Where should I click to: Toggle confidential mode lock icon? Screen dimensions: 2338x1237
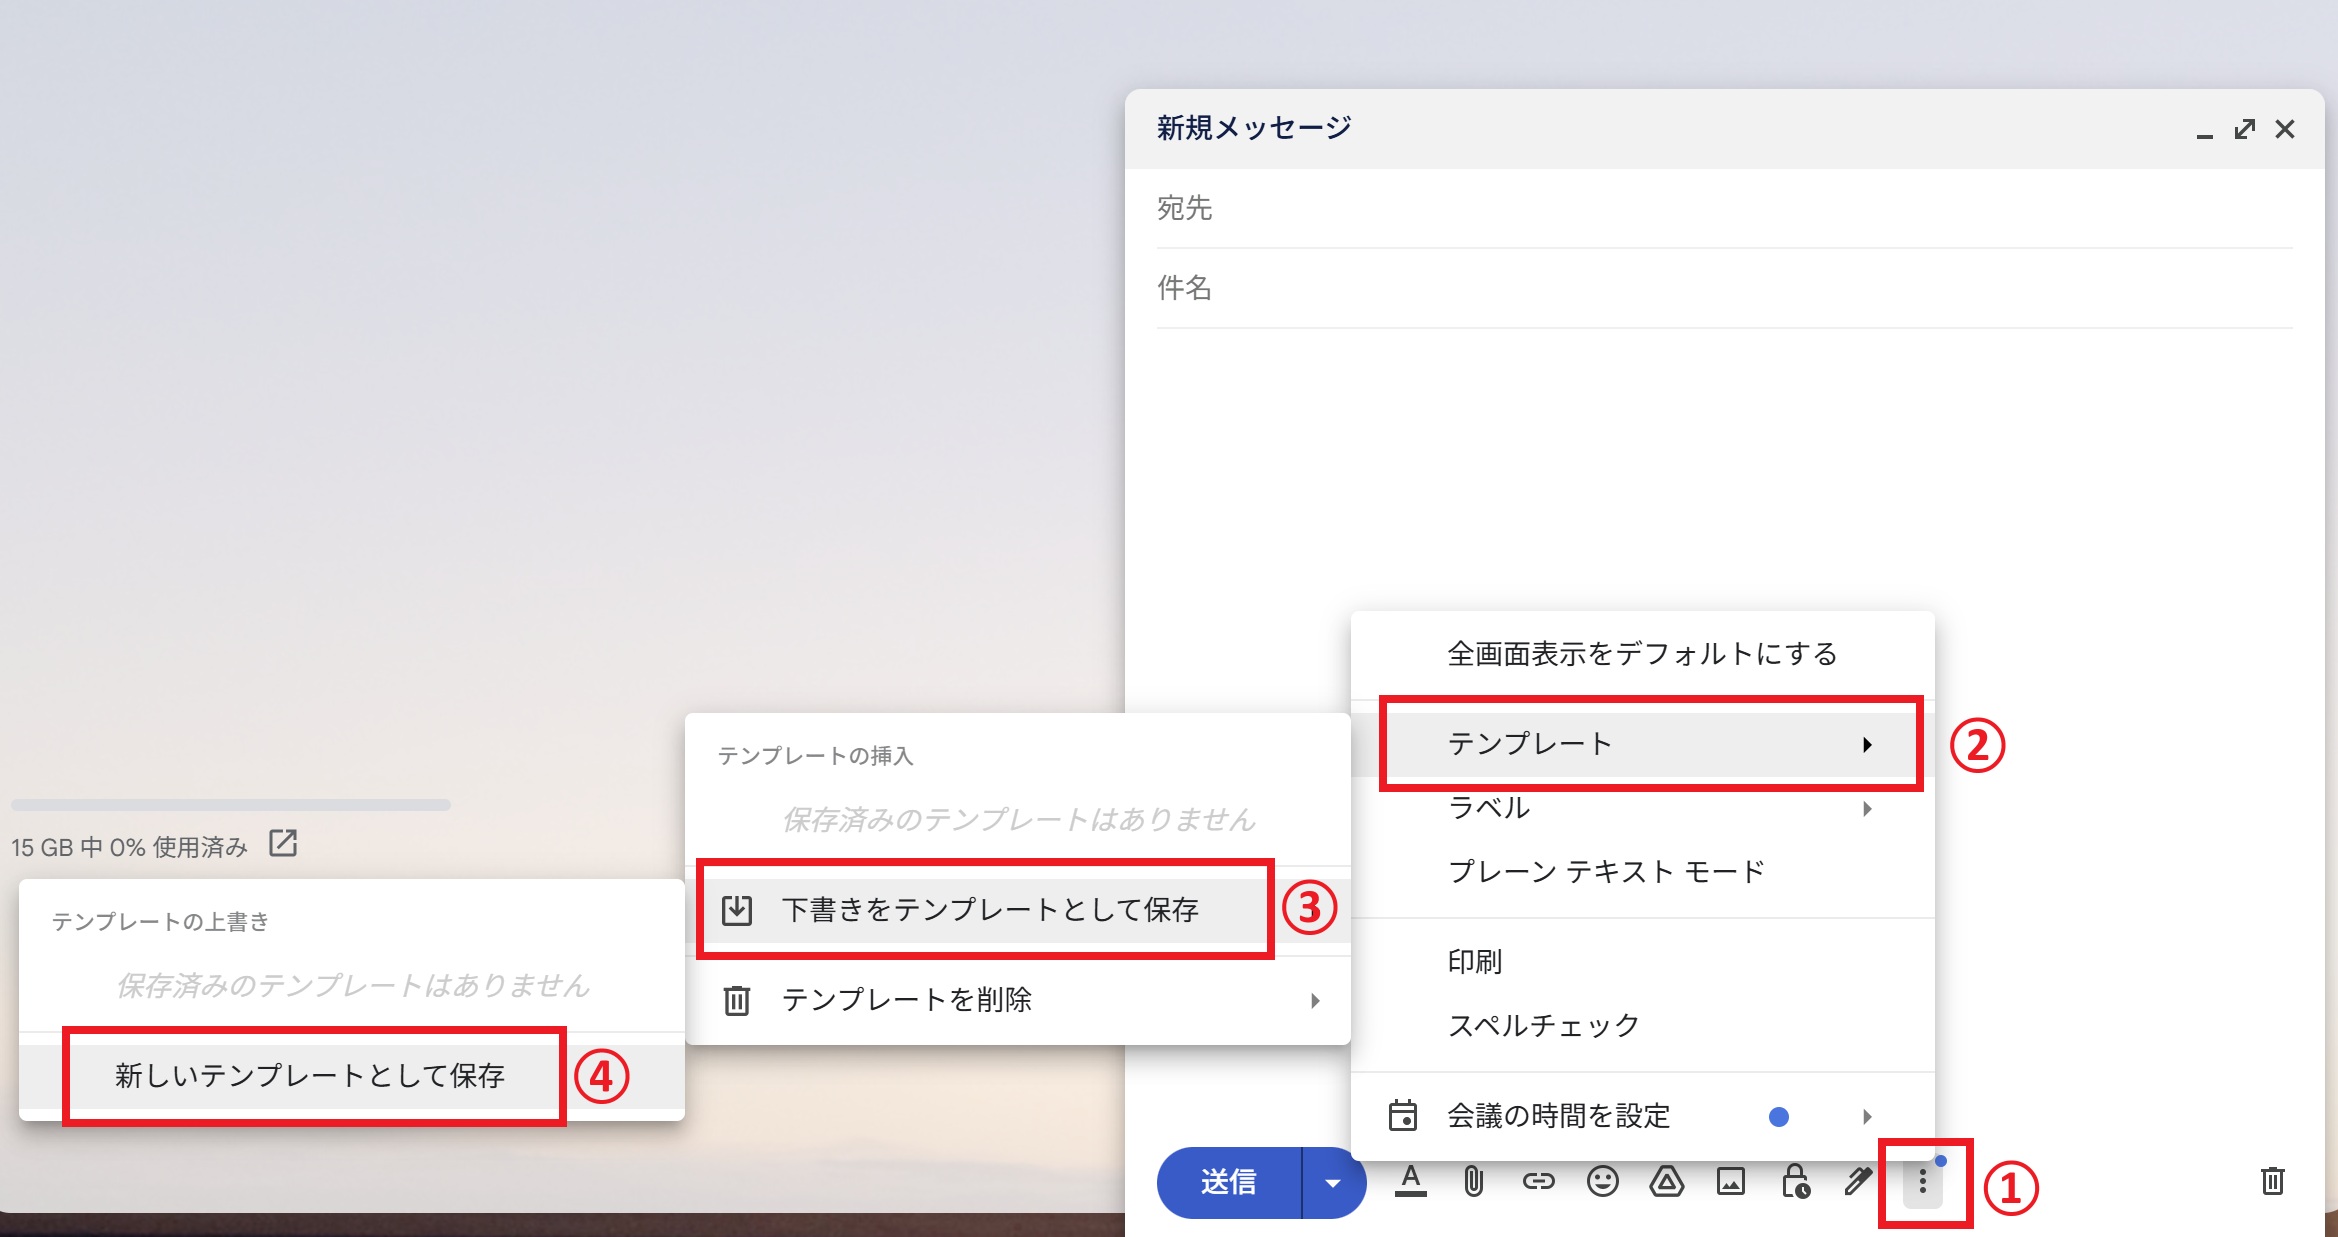1795,1182
